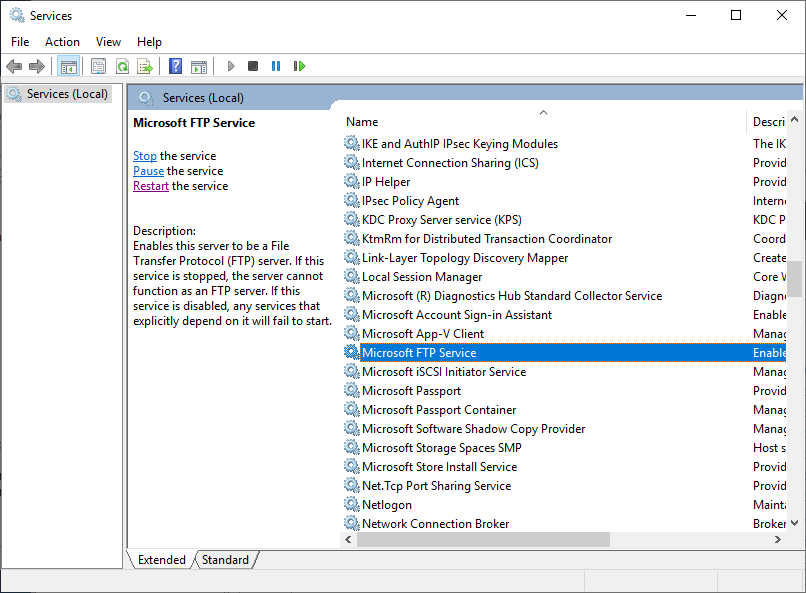The height and width of the screenshot is (593, 806).
Task: Select Net.Tcp Port Sharing Service
Action: (x=436, y=486)
